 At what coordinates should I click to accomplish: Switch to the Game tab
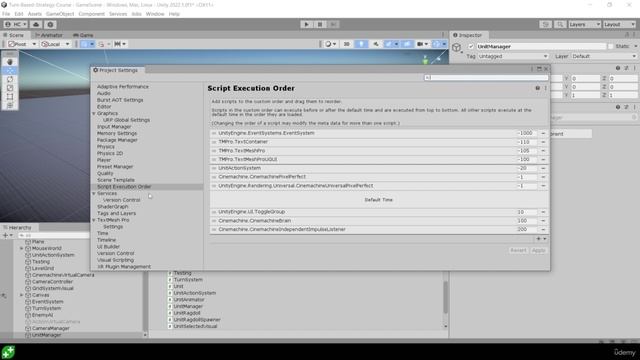[x=83, y=35]
